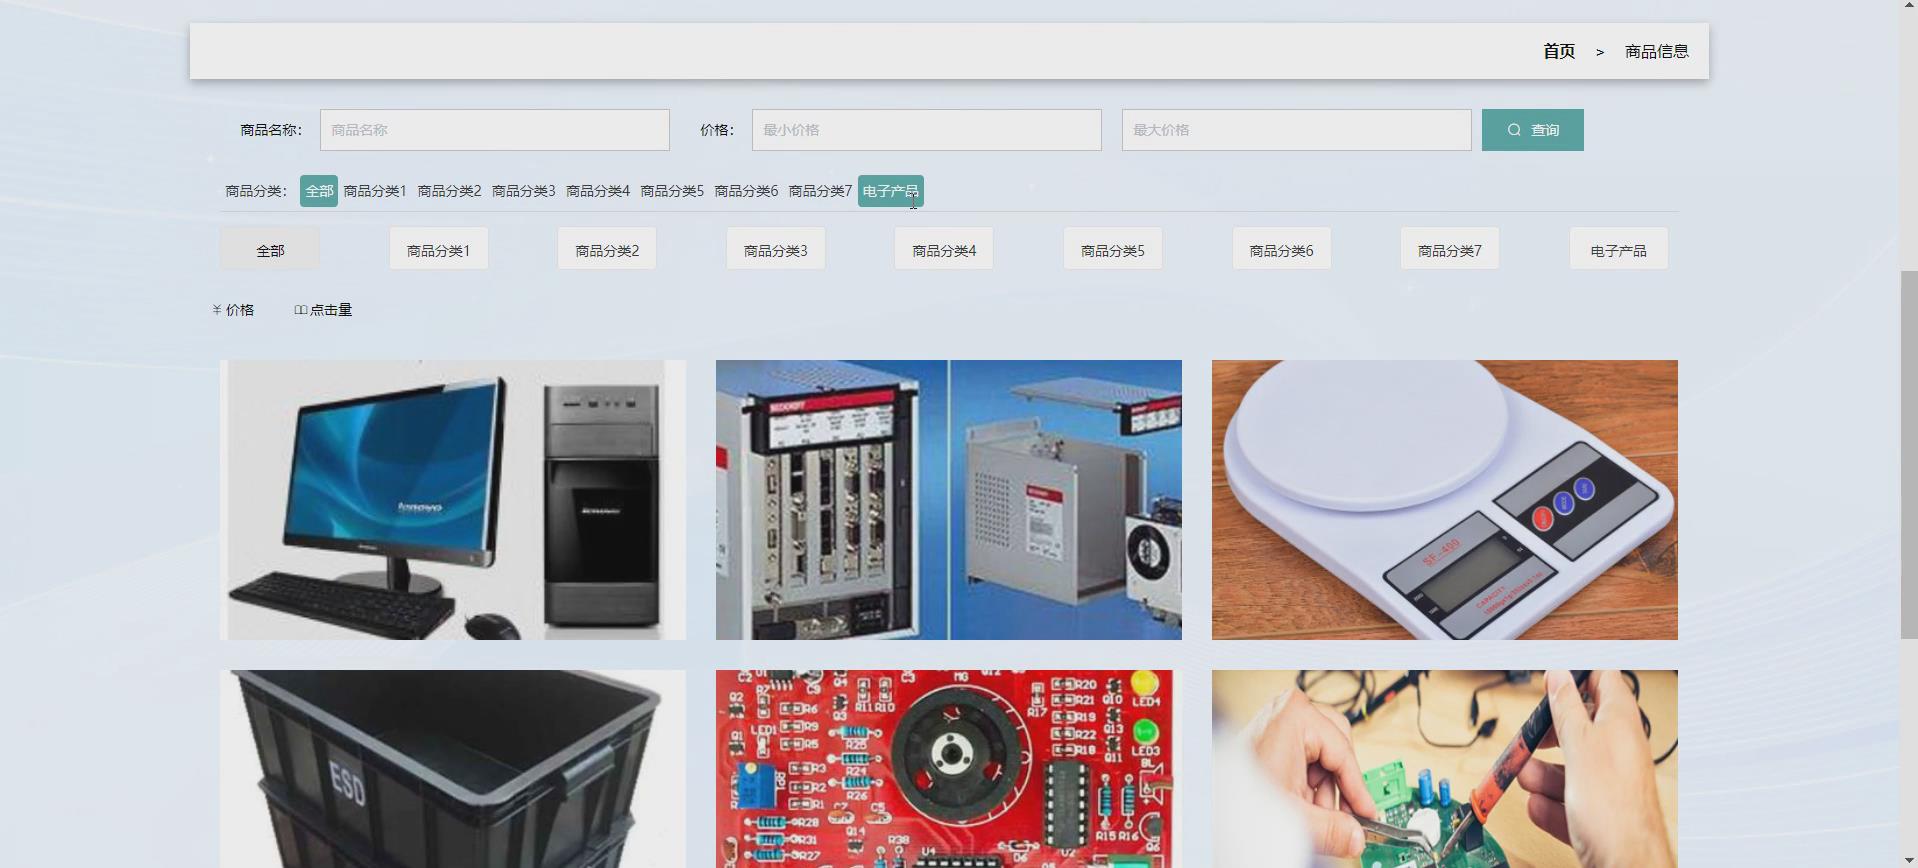This screenshot has height=868, width=1918.
Task: Choose the 商品分类1 text tag in filter line
Action: coord(375,191)
